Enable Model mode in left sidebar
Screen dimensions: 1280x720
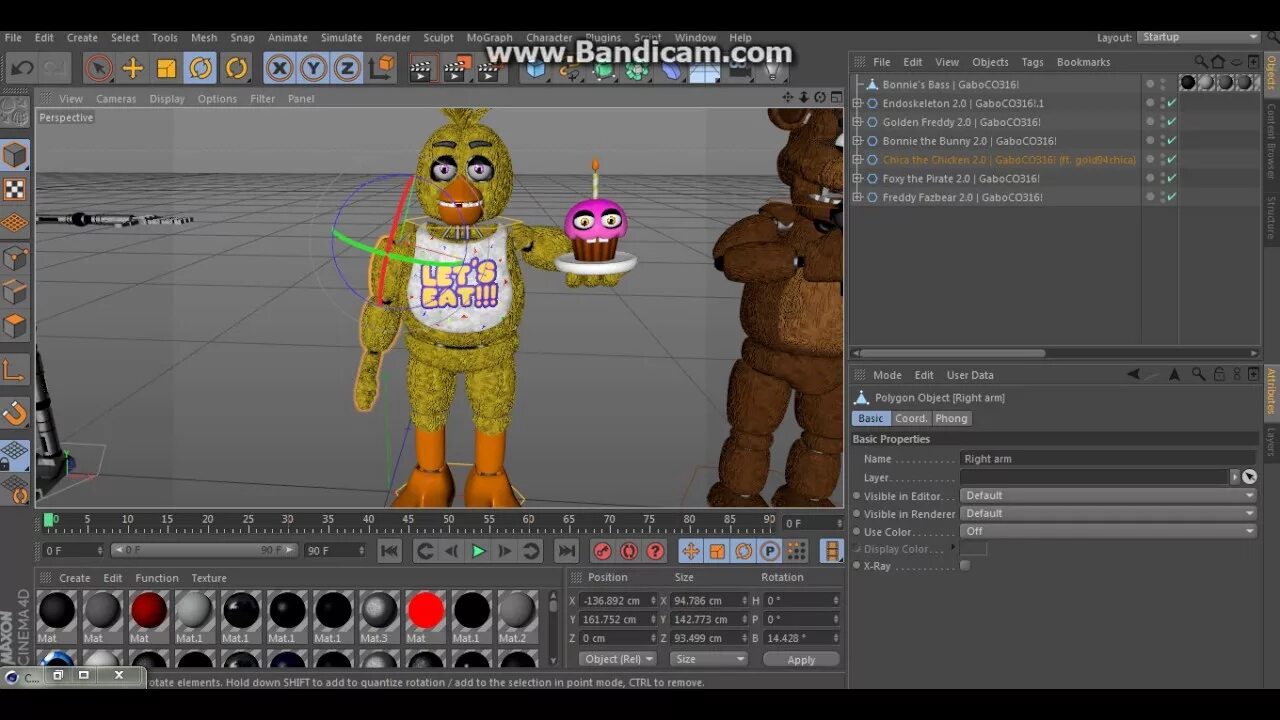tap(15, 155)
